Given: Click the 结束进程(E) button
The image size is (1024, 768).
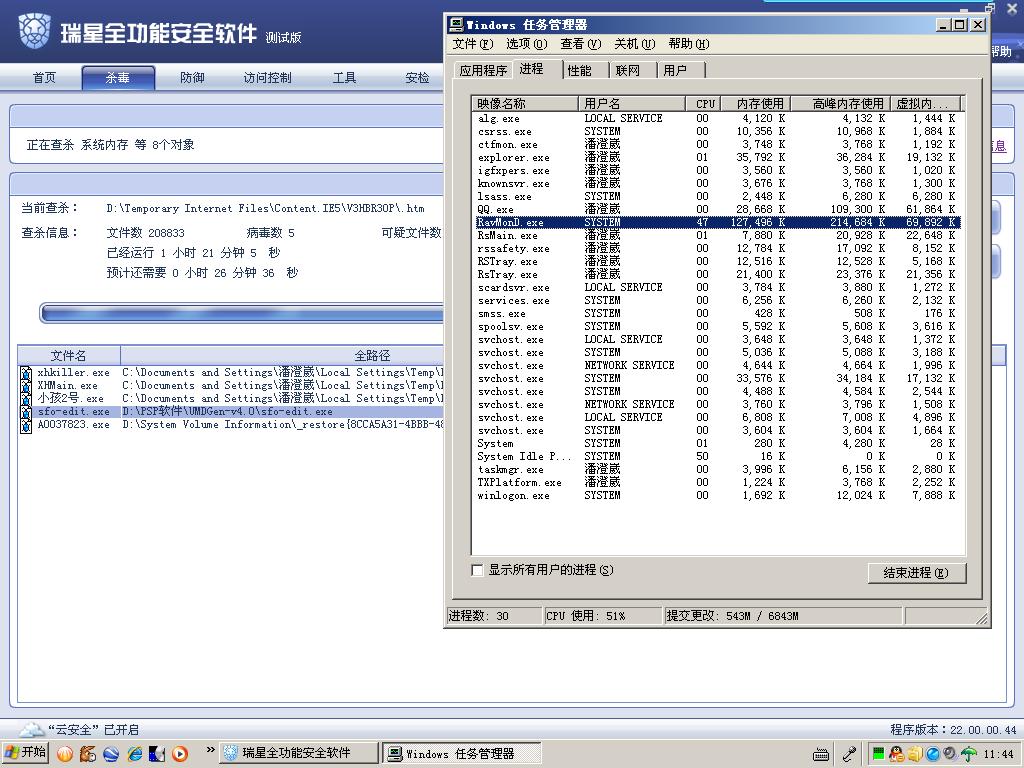Looking at the screenshot, I should tap(917, 573).
